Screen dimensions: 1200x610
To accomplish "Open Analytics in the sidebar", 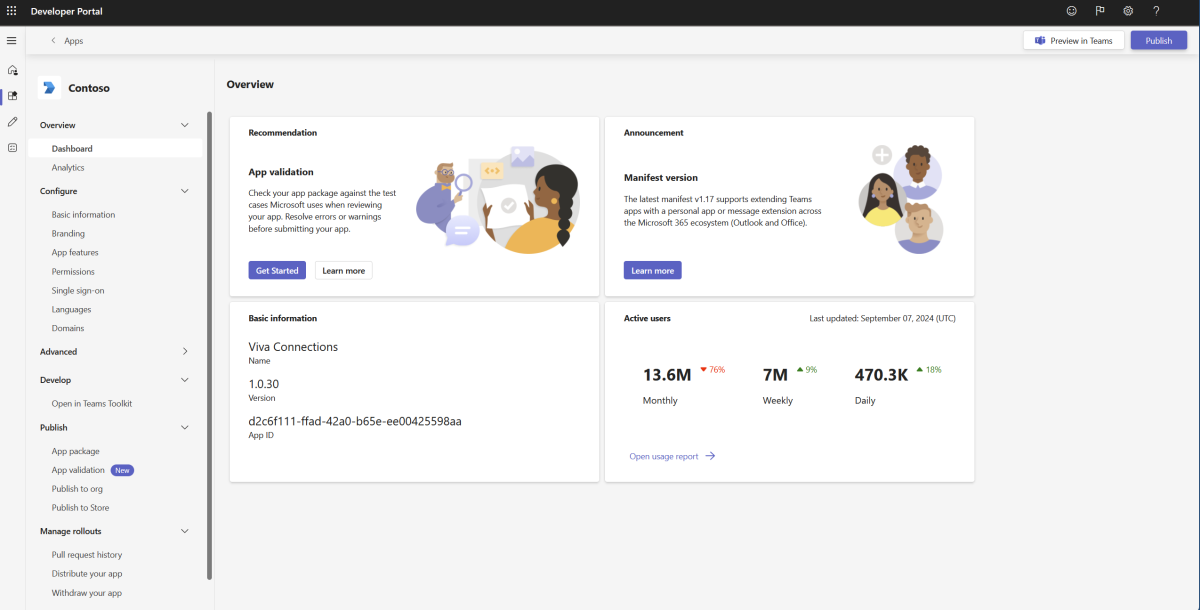I will (68, 168).
